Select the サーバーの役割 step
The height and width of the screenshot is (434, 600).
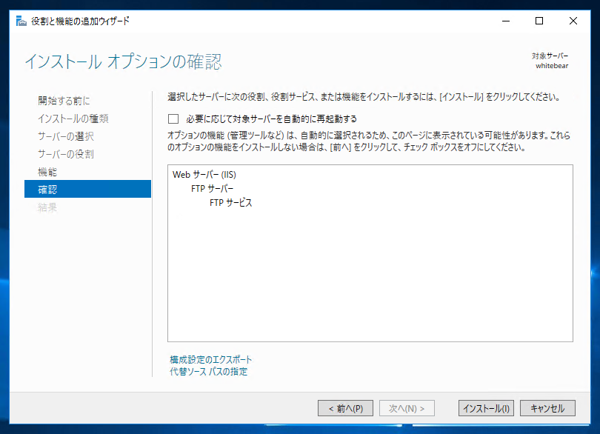tap(65, 154)
